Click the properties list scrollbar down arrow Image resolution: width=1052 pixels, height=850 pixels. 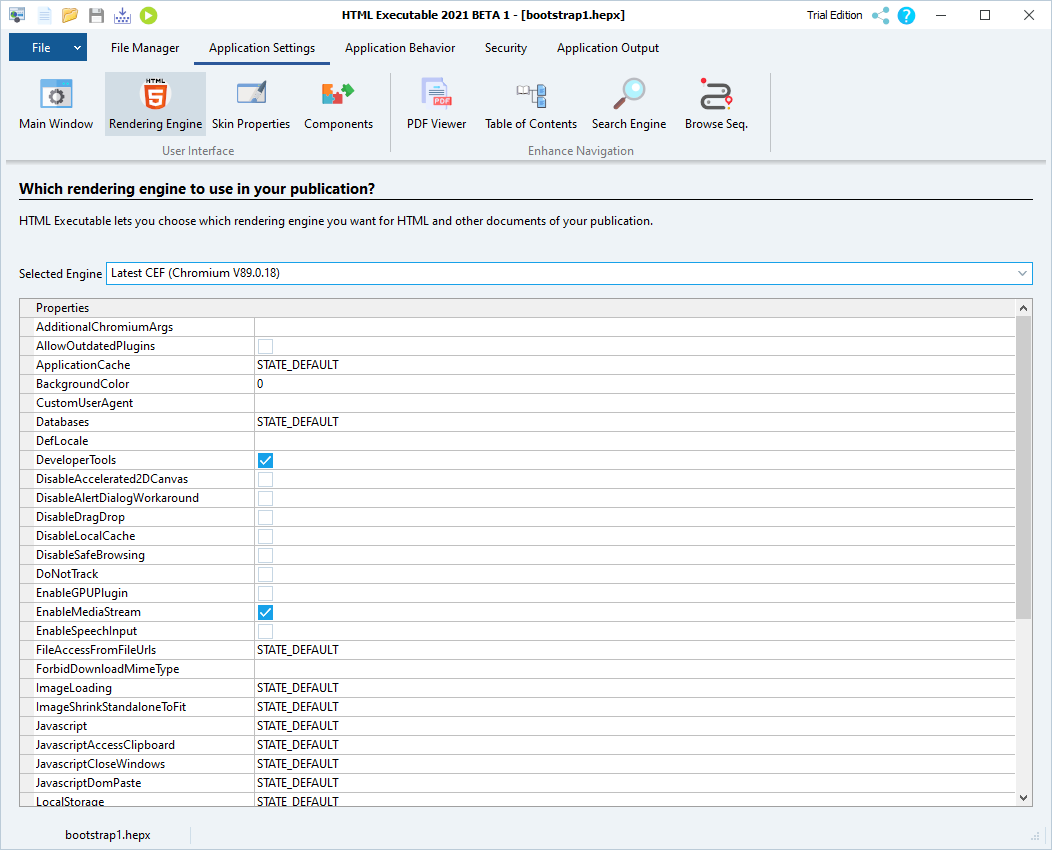pos(1022,796)
